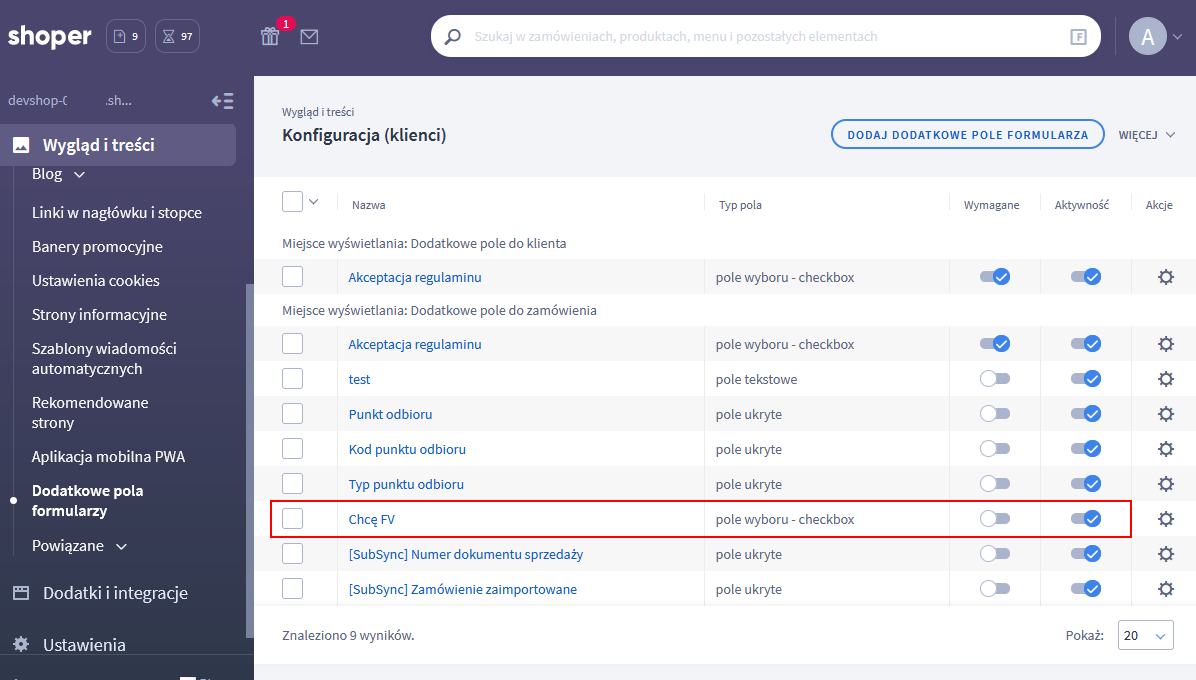
Task: Open gear actions for customer Akceptacja regulaminu
Action: pyautogui.click(x=1165, y=277)
